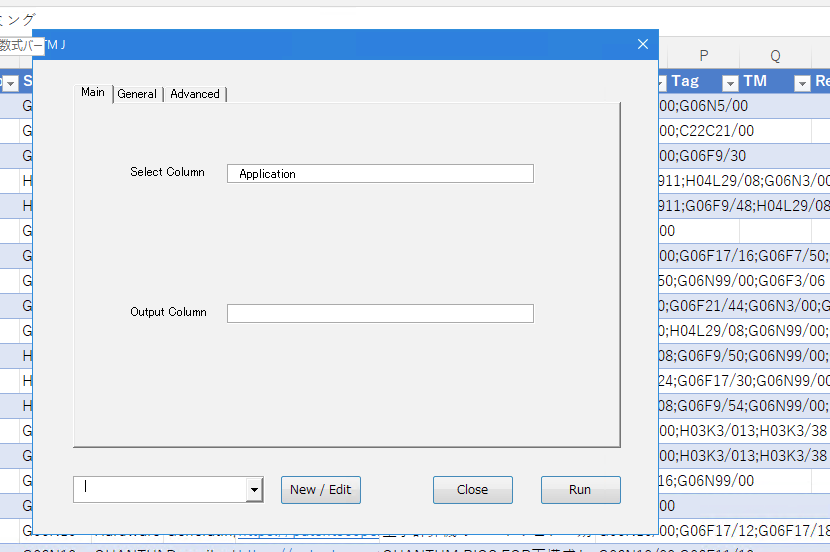Click the Close button

(x=473, y=490)
